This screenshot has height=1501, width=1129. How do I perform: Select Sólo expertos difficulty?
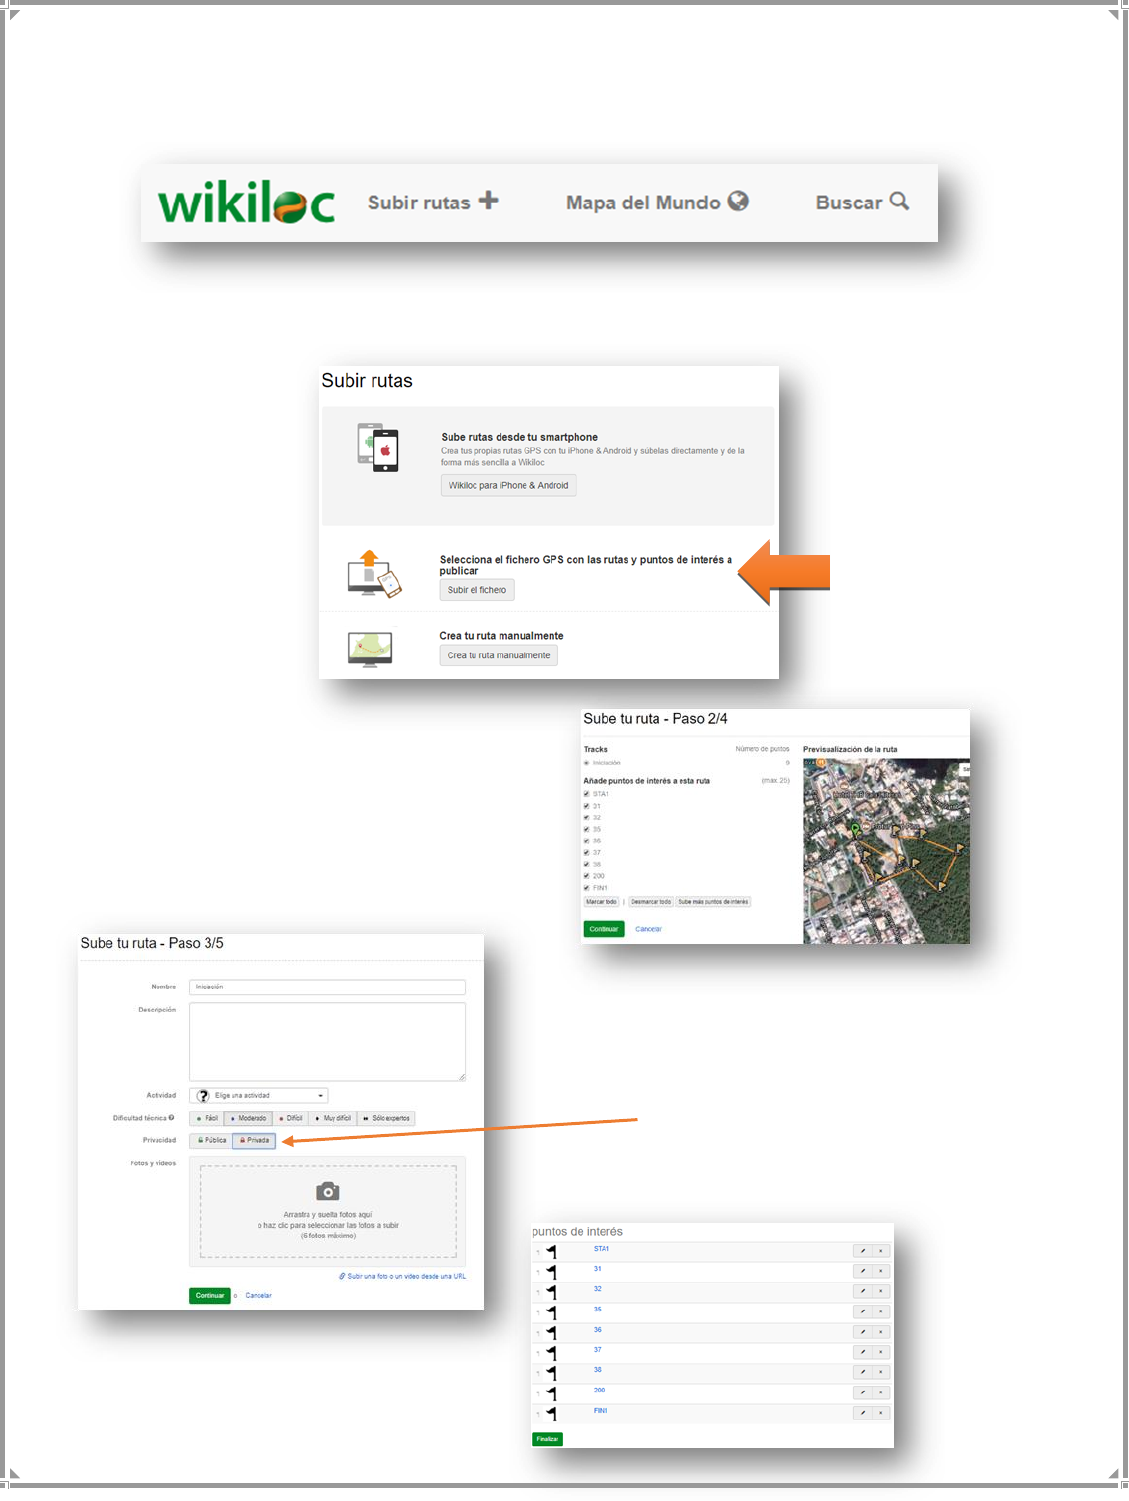386,1118
